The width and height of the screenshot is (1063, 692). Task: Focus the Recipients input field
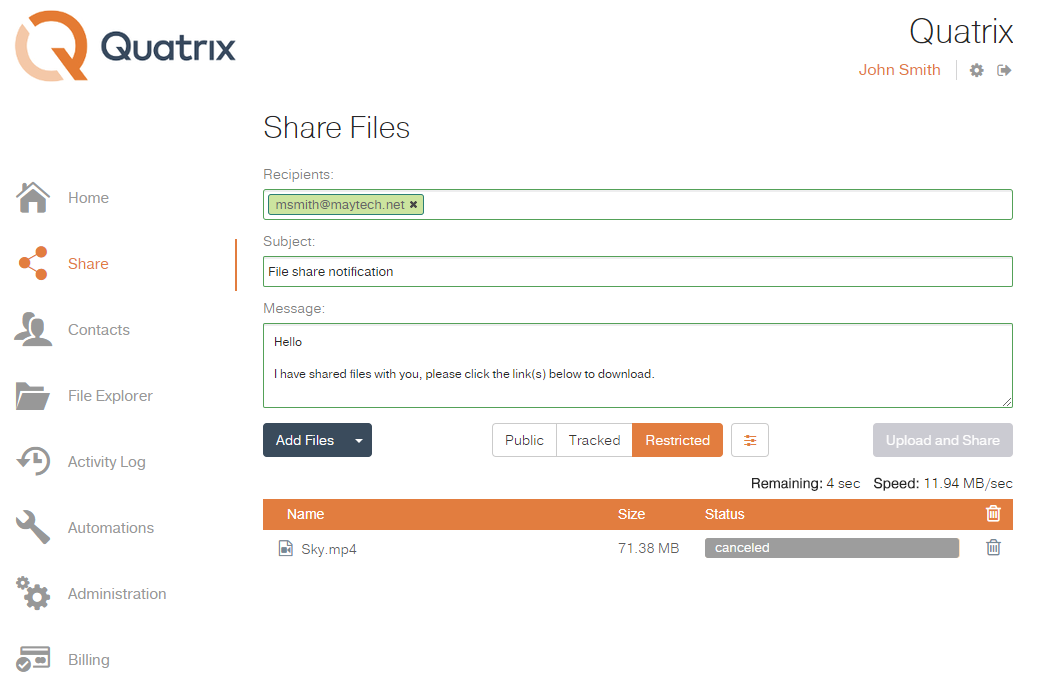[x=638, y=205]
